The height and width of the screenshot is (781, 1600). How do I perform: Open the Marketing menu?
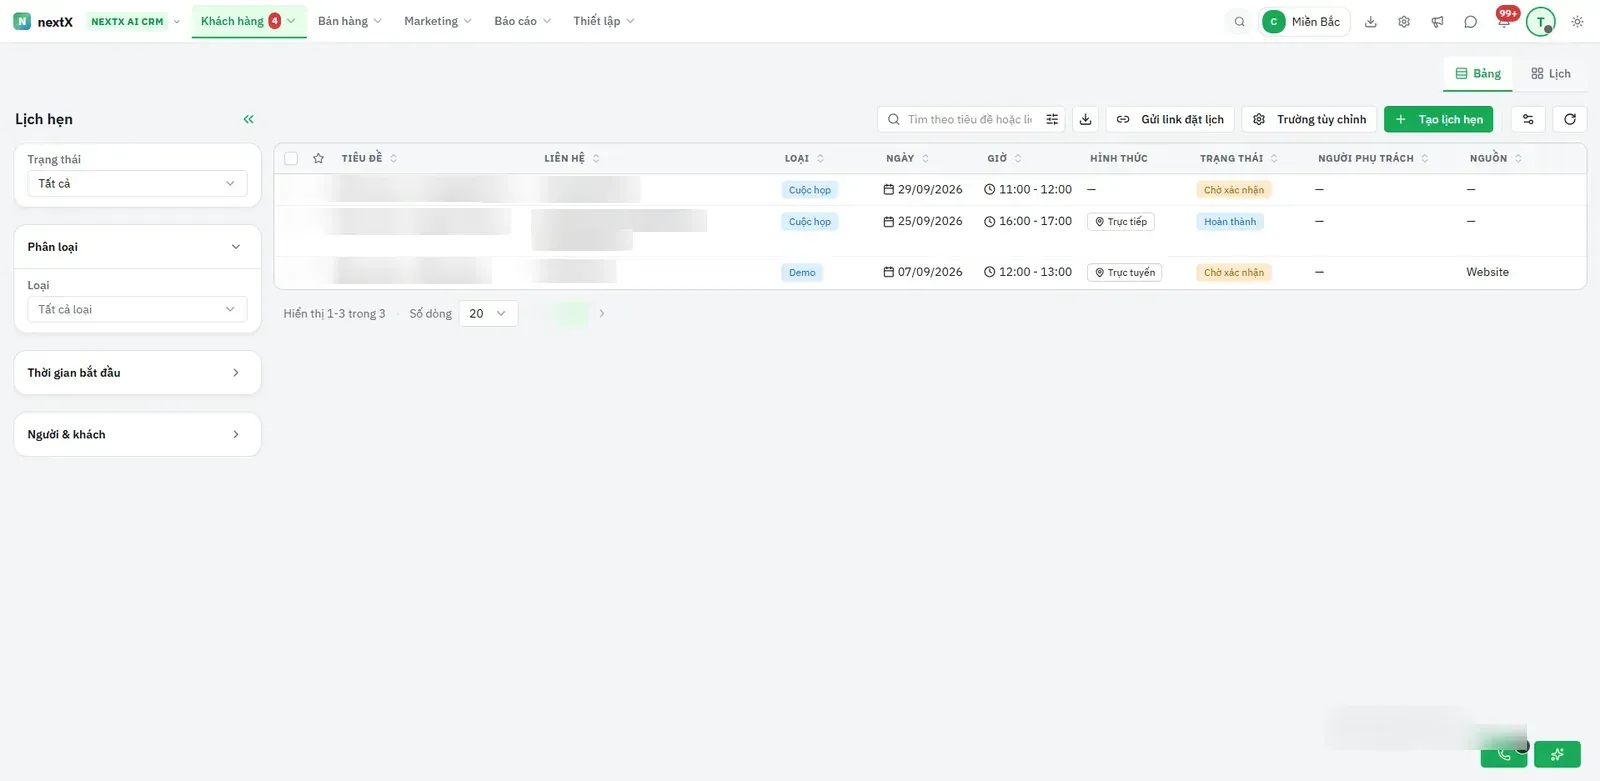coord(437,21)
